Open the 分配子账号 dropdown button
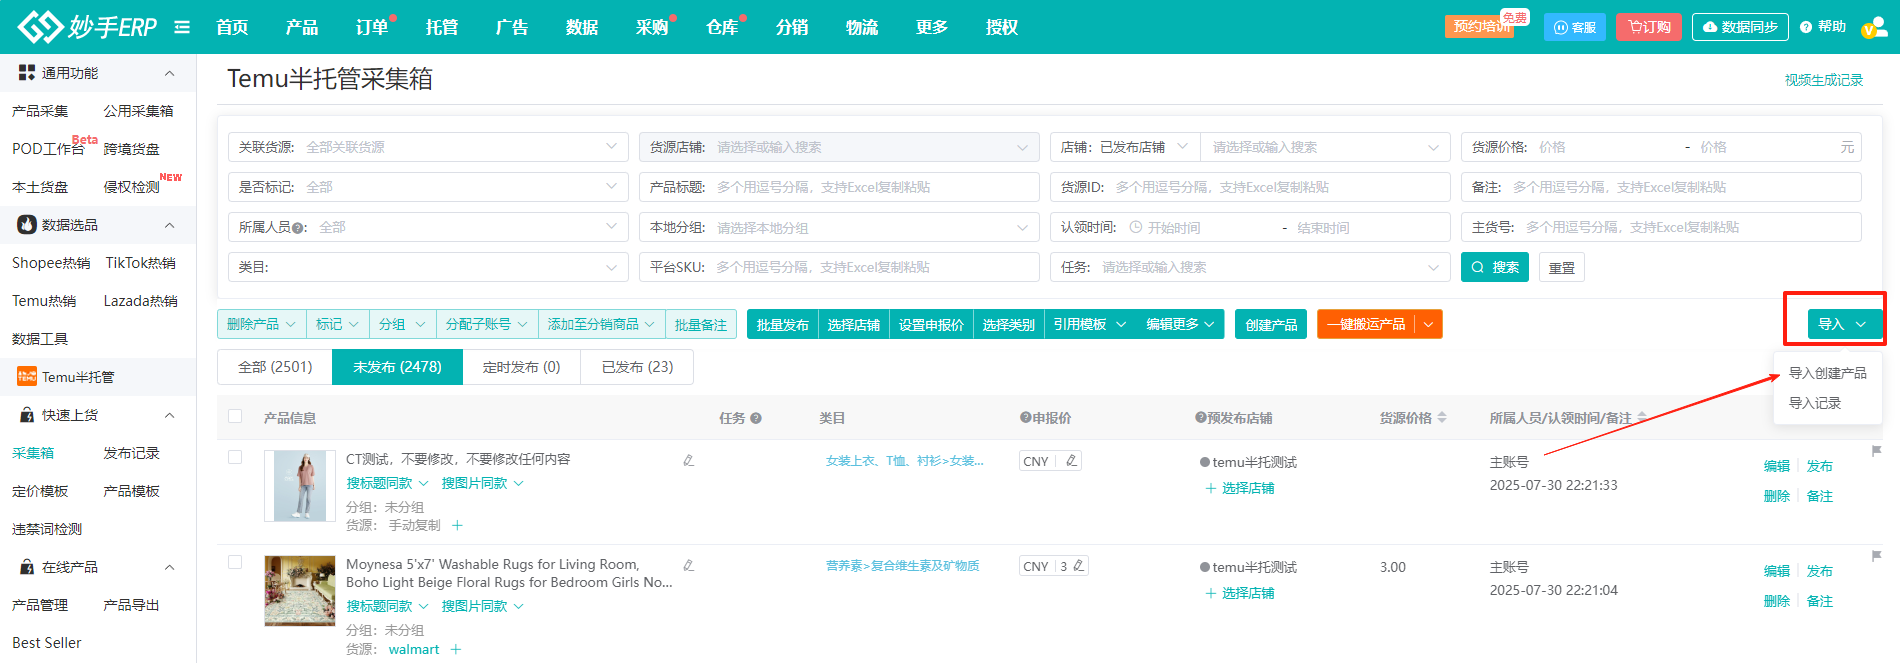The height and width of the screenshot is (663, 1900). tap(487, 324)
